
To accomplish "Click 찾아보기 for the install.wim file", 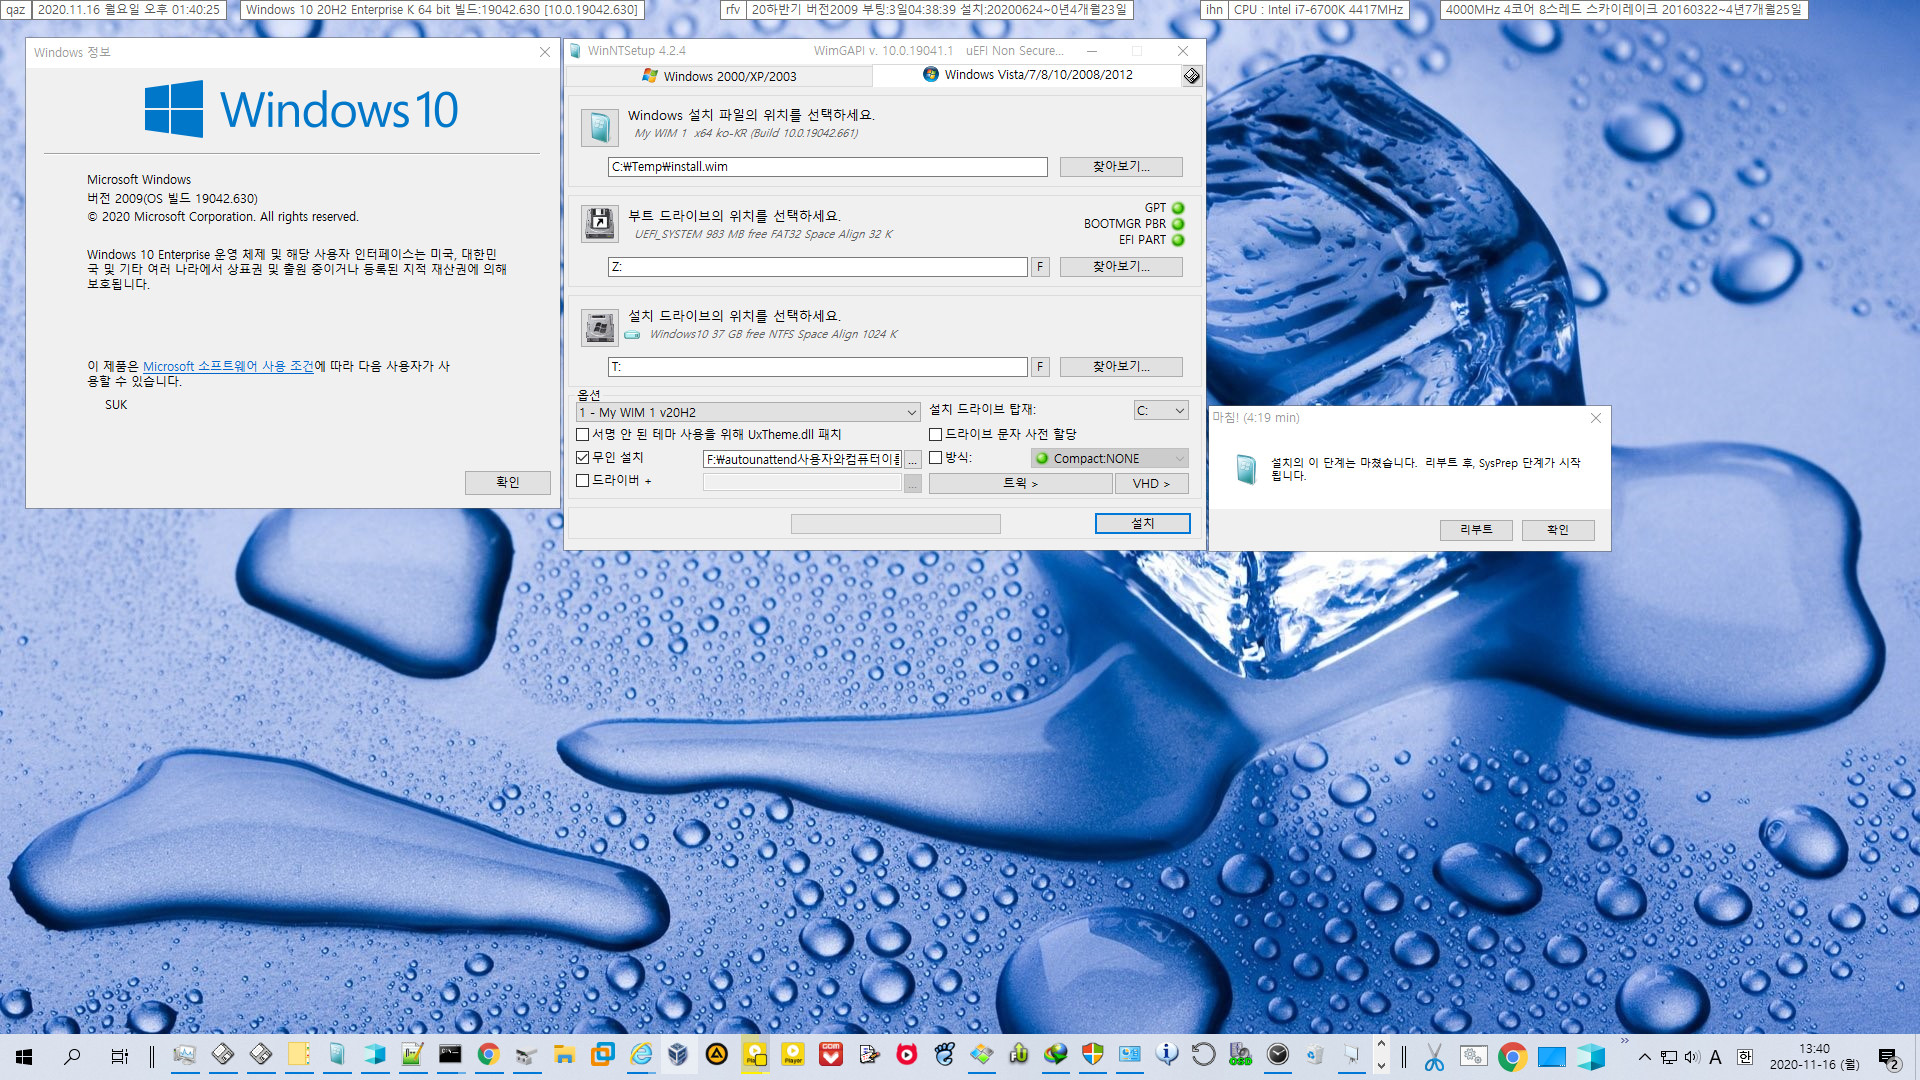I will (x=1121, y=167).
